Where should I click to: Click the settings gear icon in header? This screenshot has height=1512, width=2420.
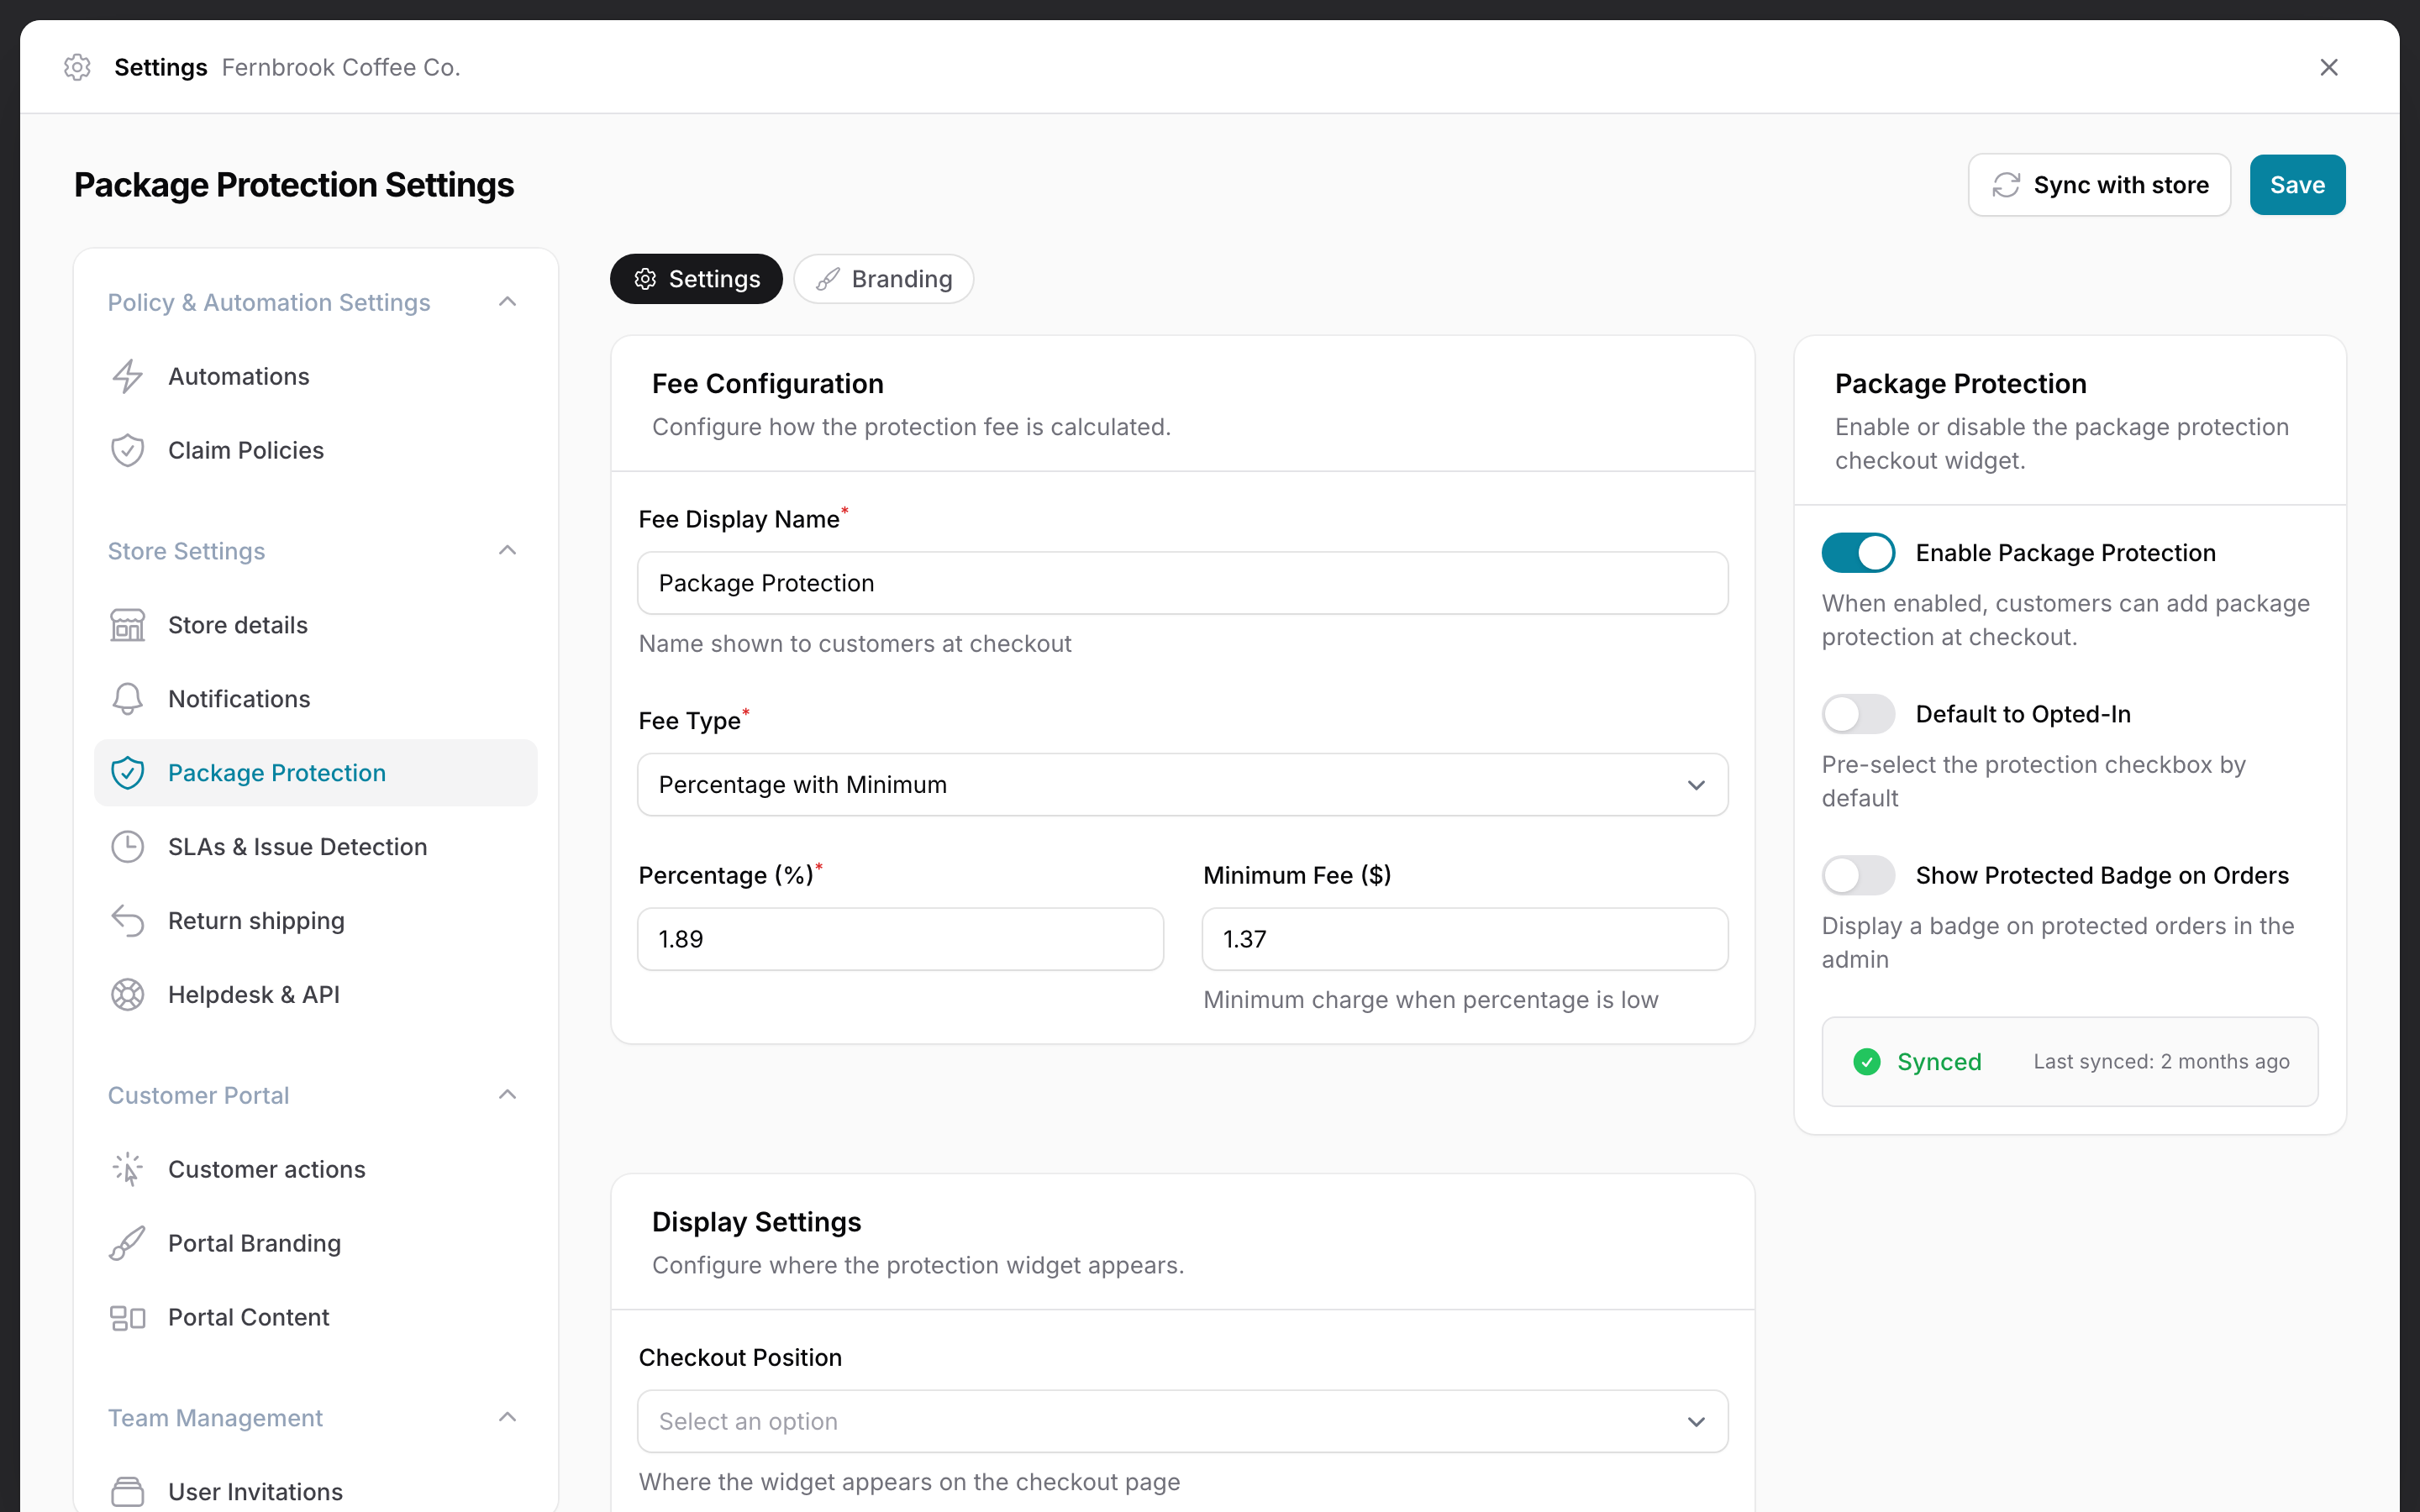(x=77, y=67)
